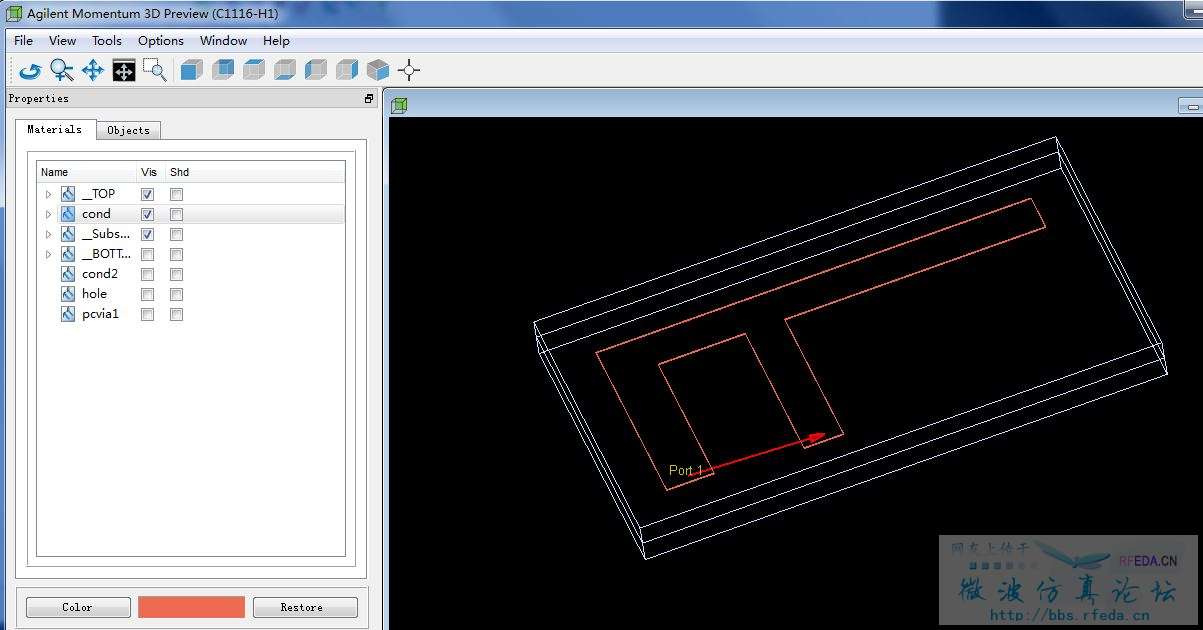Image resolution: width=1203 pixels, height=630 pixels.
Task: Open the View menu
Action: coord(62,41)
